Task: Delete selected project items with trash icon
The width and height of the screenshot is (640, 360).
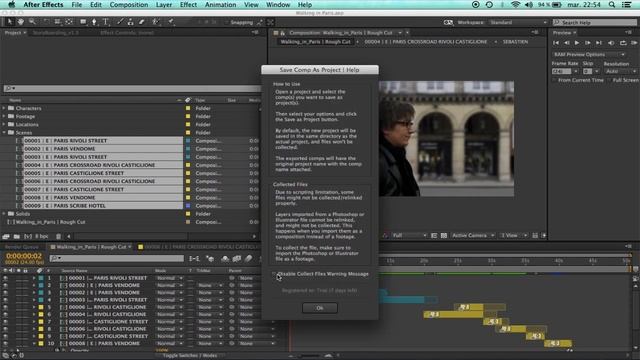Action: coord(58,236)
